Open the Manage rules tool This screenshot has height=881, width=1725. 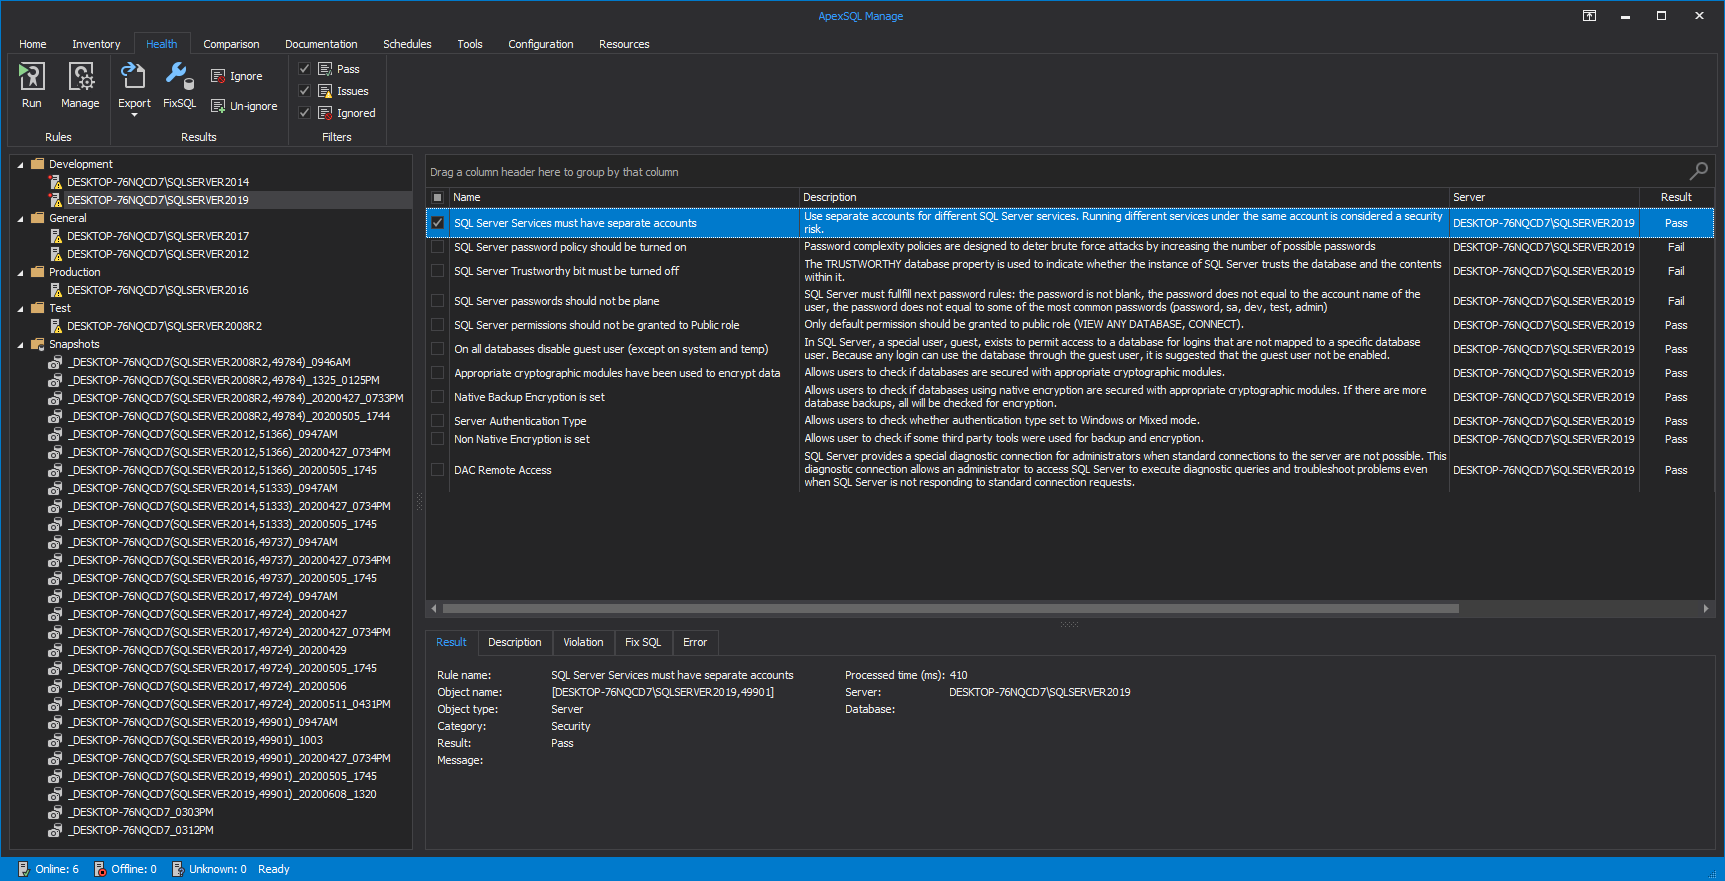80,85
